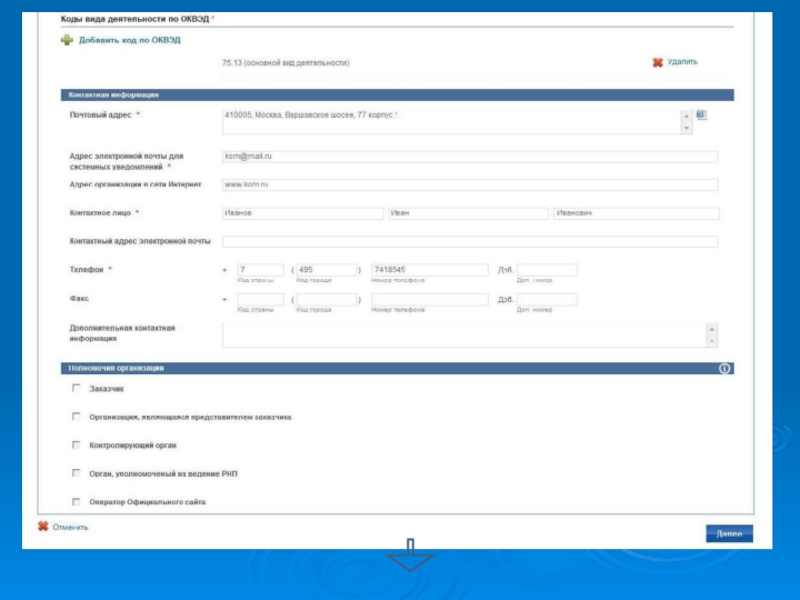
Task: Select Организация, являющаяся представителем заказчика checkbox
Action: (x=75, y=416)
